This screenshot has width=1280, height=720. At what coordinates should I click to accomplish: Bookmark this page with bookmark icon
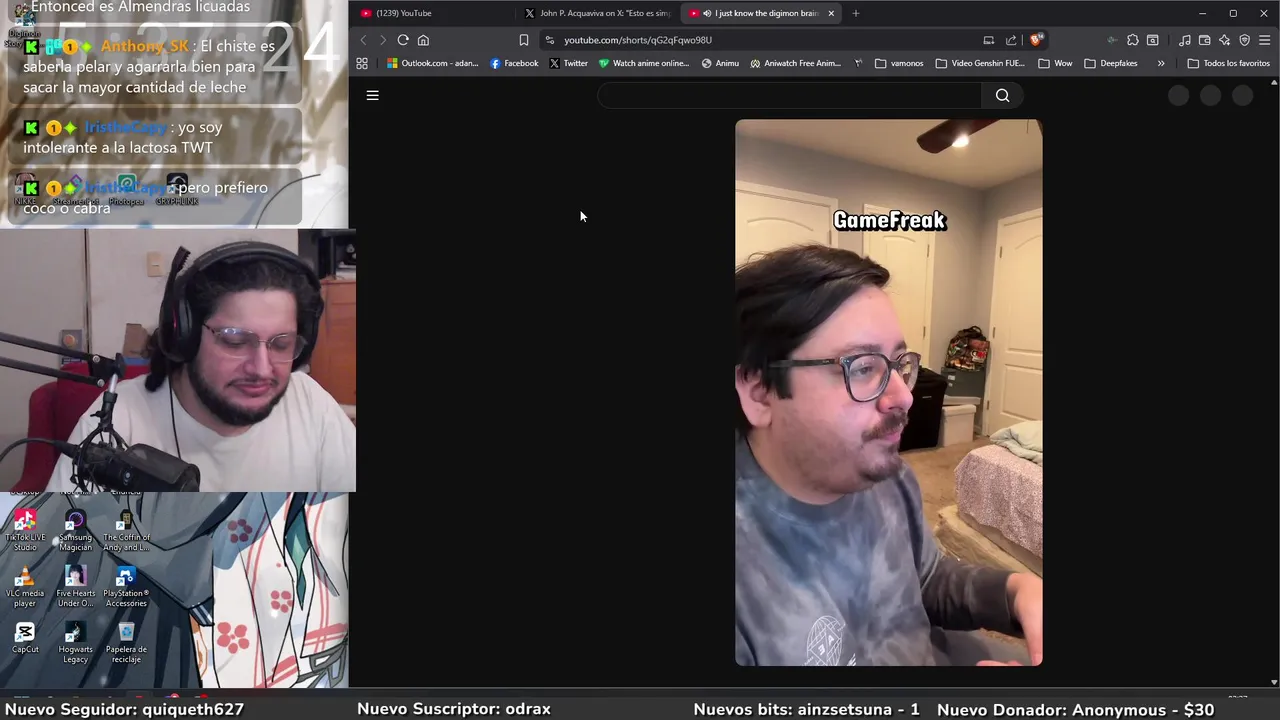point(523,40)
